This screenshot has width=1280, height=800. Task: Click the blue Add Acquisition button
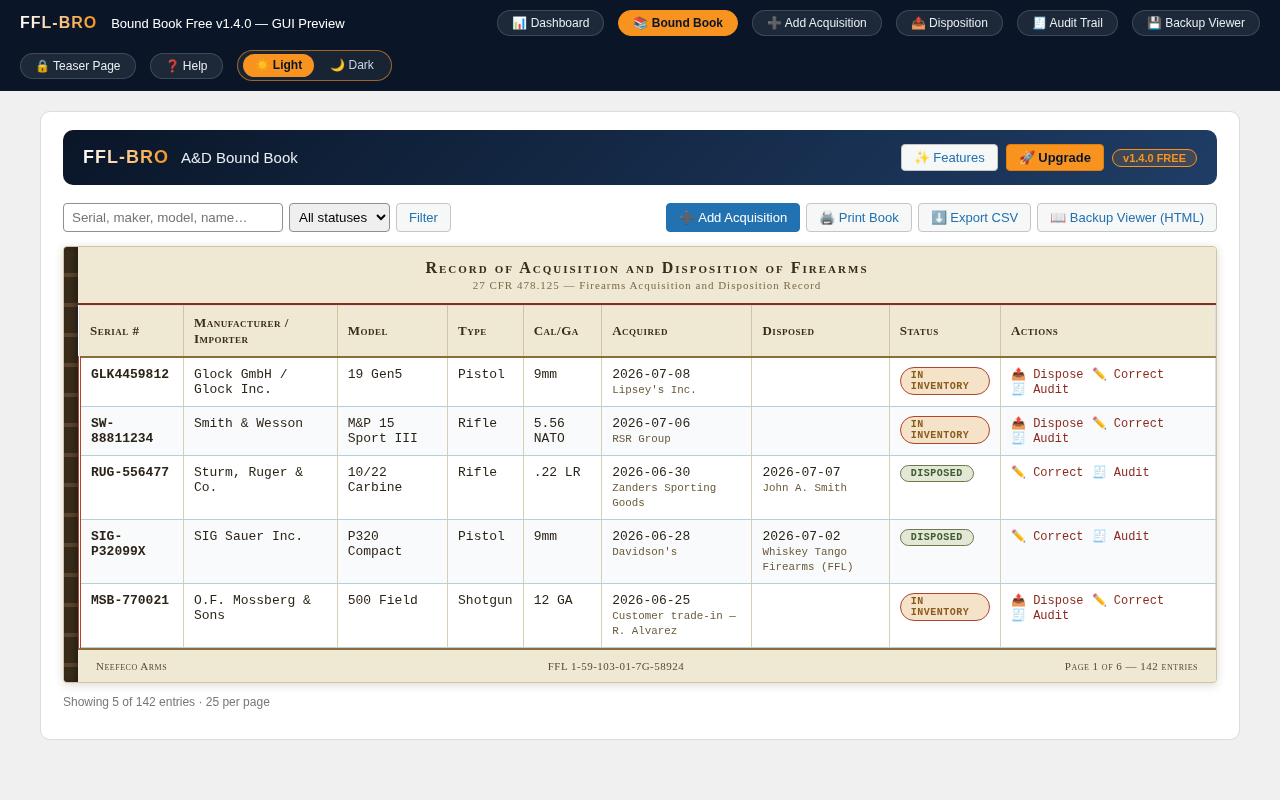[733, 218]
